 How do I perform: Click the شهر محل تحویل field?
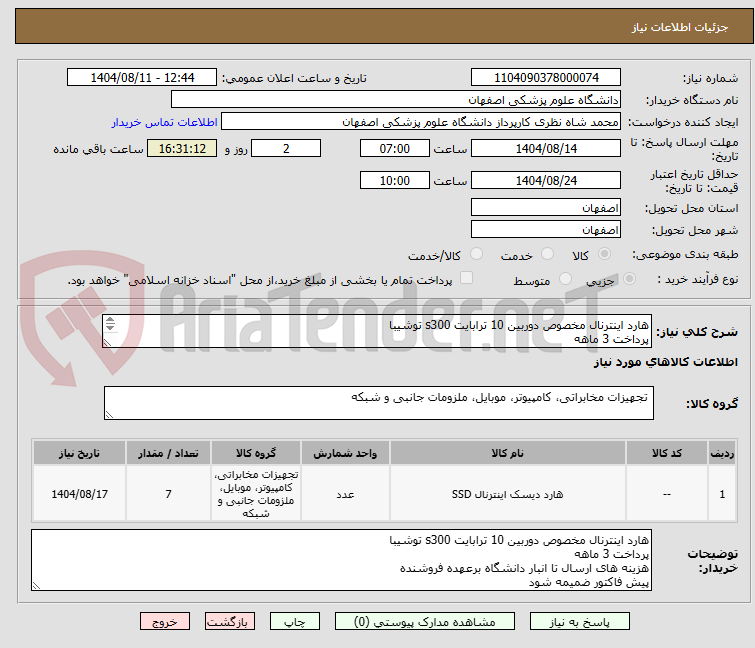546,230
